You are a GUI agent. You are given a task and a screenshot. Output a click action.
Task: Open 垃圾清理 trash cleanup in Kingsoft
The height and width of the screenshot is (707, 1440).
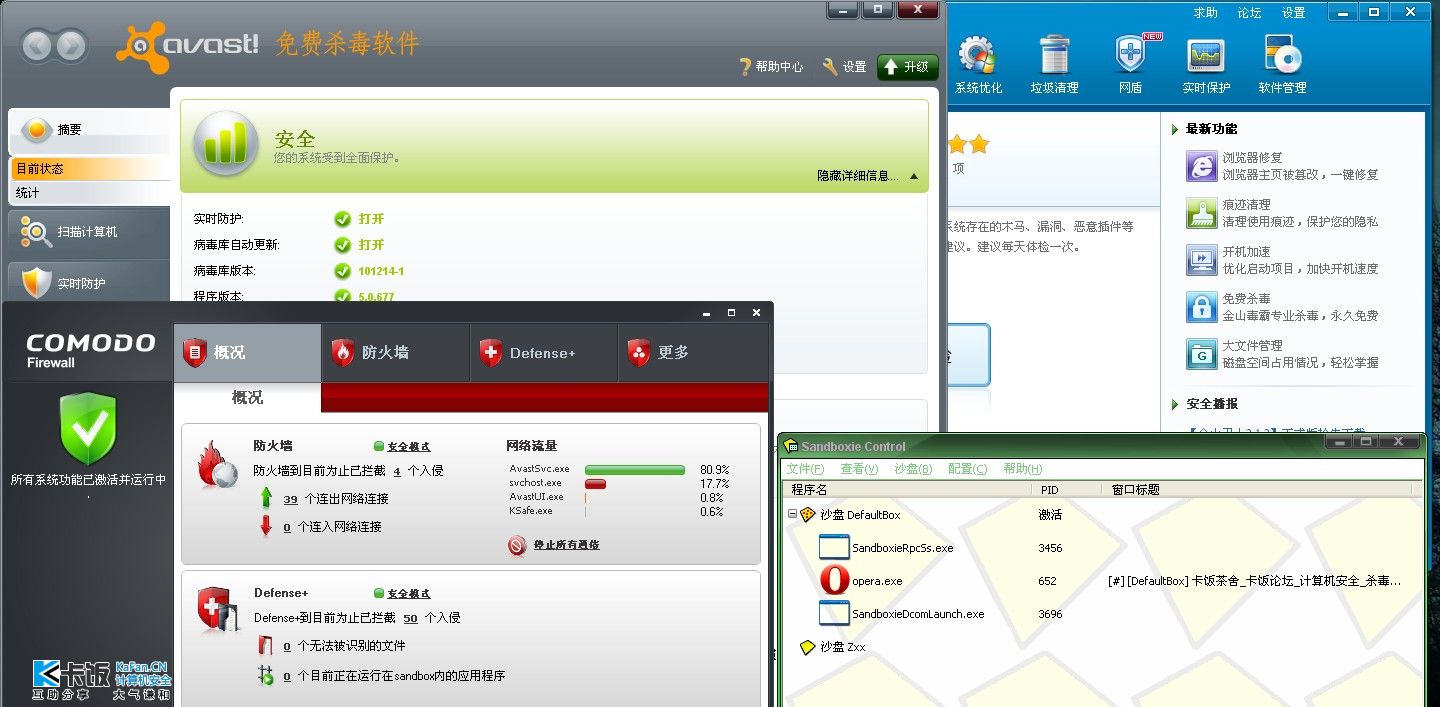(1054, 65)
